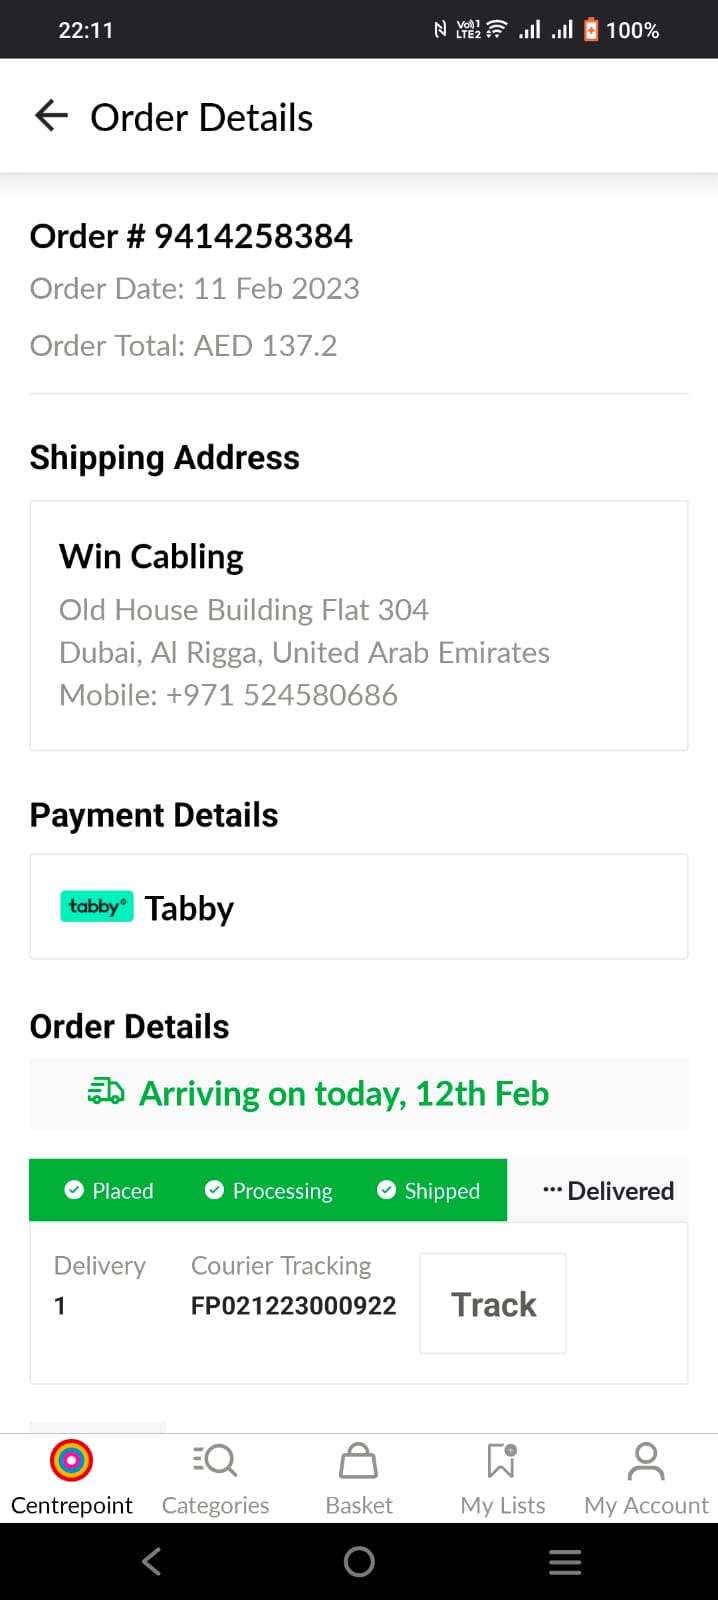Screen dimensions: 718x1600
Task: Click the Track button
Action: pyautogui.click(x=493, y=1304)
